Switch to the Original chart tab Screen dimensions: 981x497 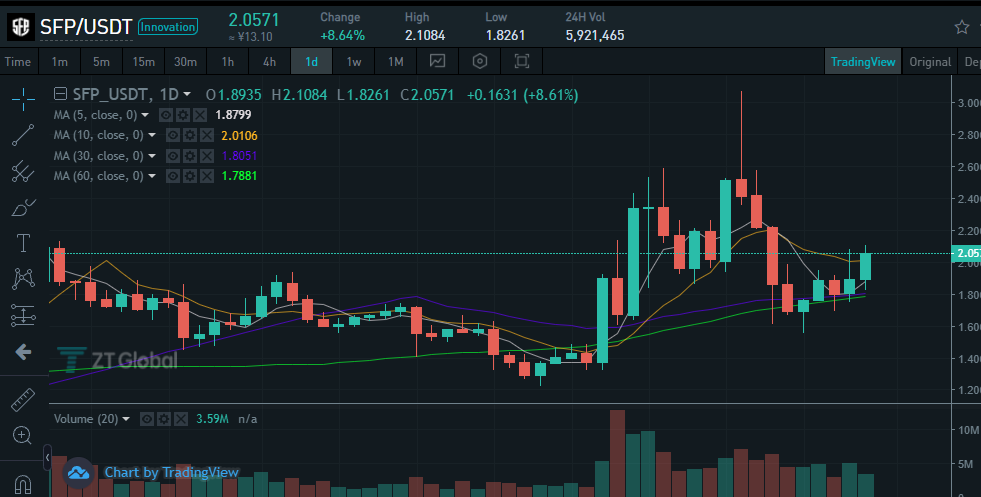point(930,61)
